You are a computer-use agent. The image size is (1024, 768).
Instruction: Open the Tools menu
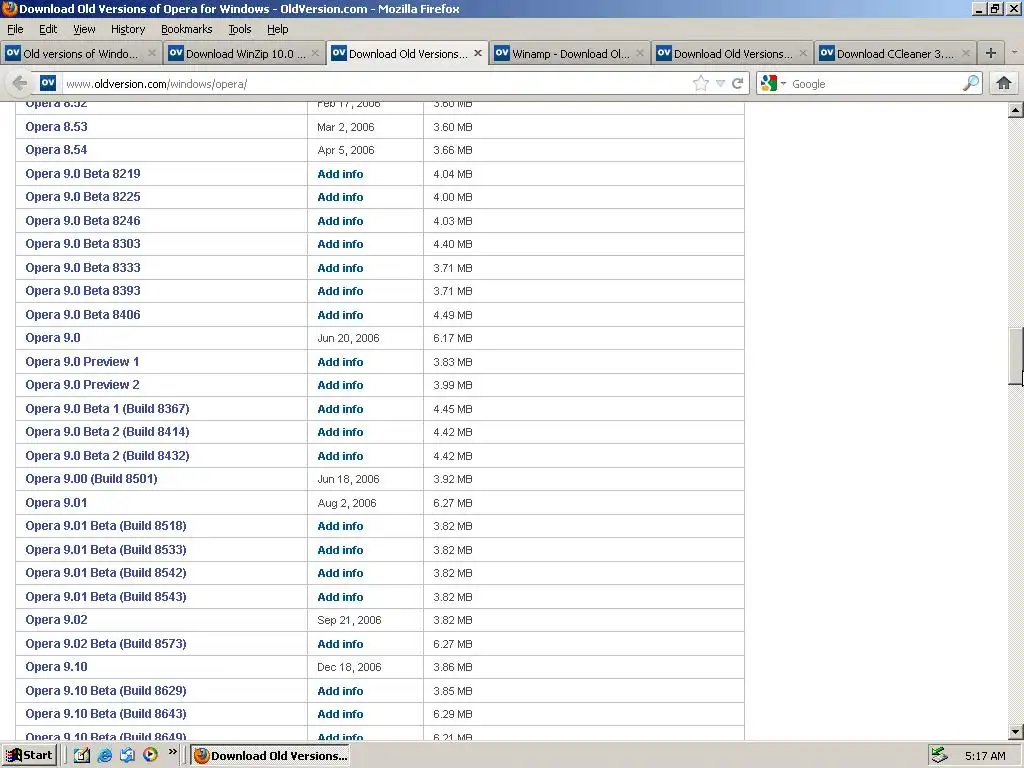pyautogui.click(x=240, y=29)
